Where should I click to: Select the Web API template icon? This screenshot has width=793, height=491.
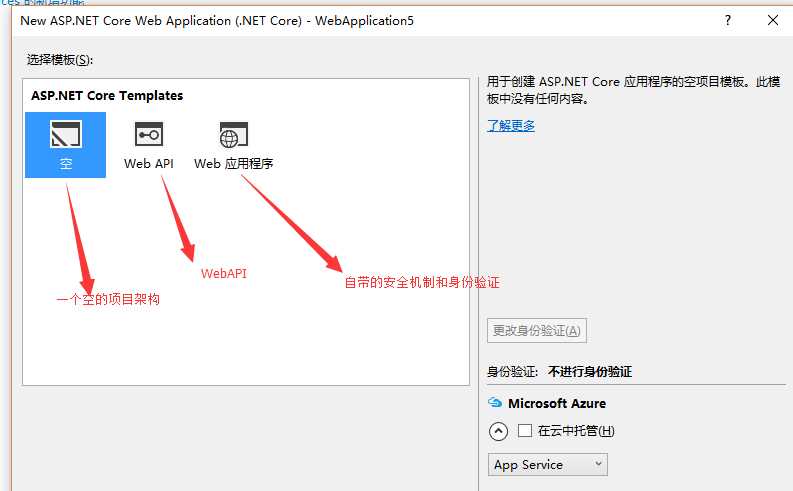[149, 134]
